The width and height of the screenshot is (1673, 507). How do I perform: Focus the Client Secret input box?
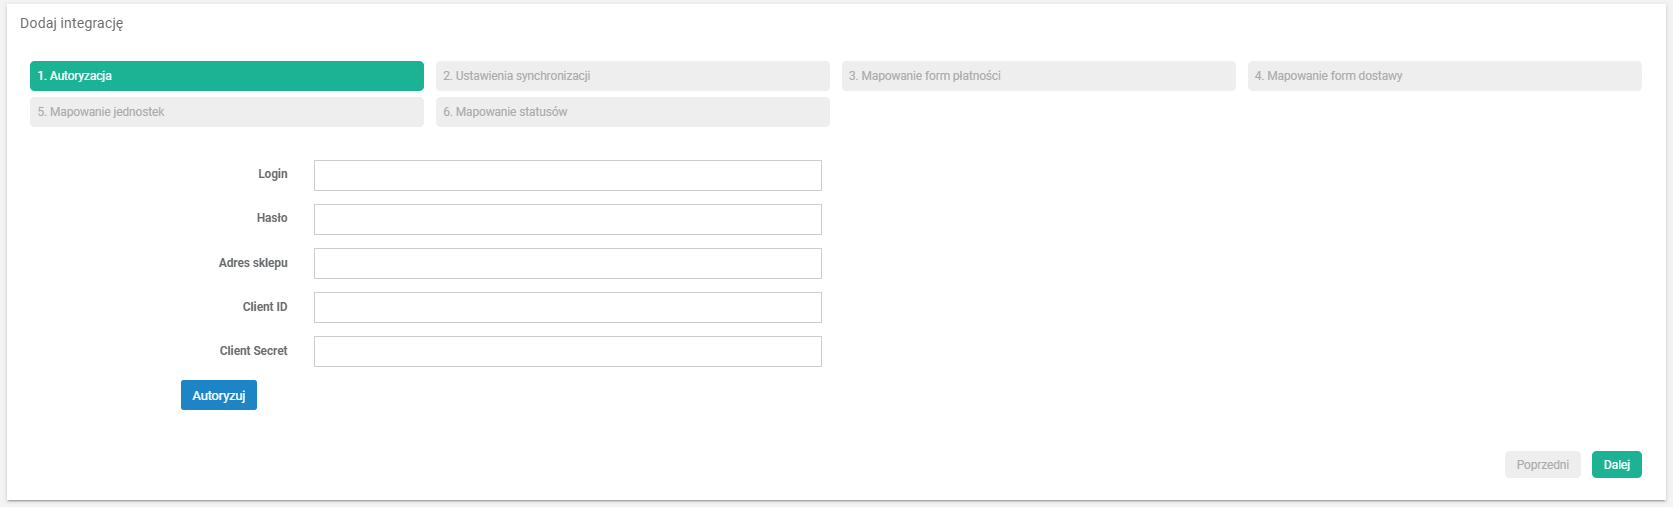point(567,351)
